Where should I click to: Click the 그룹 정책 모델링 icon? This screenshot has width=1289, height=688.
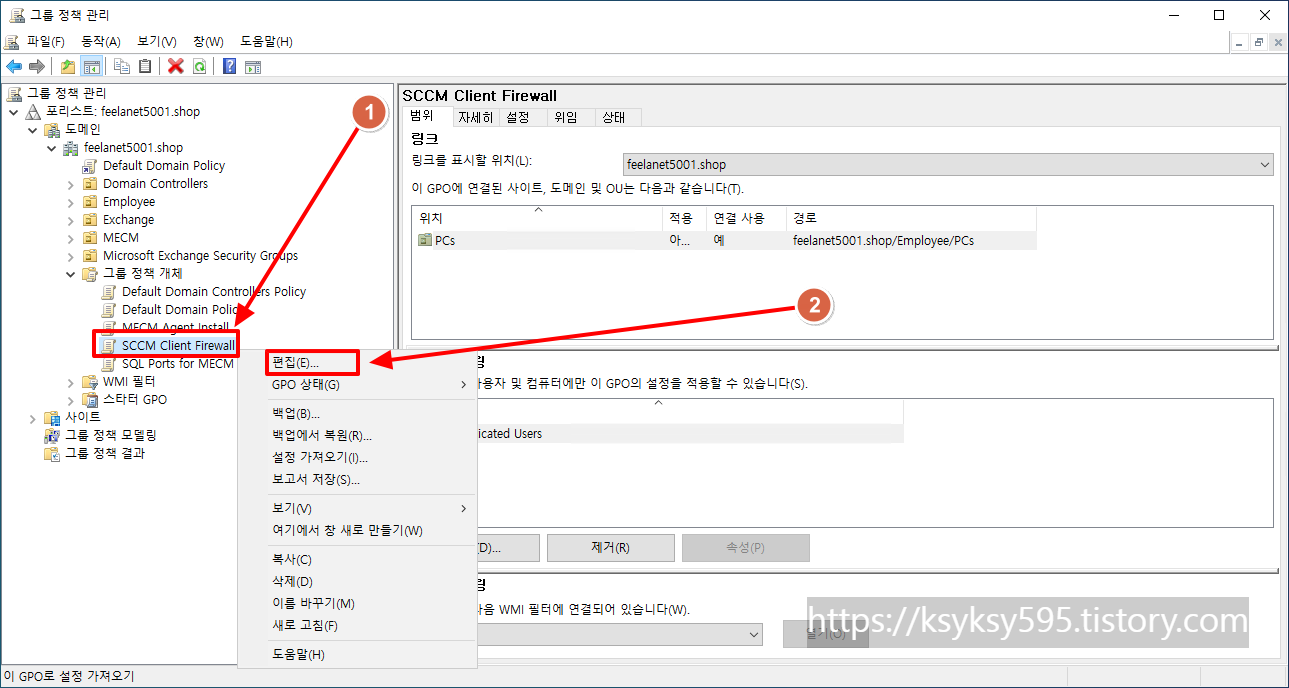tap(53, 436)
